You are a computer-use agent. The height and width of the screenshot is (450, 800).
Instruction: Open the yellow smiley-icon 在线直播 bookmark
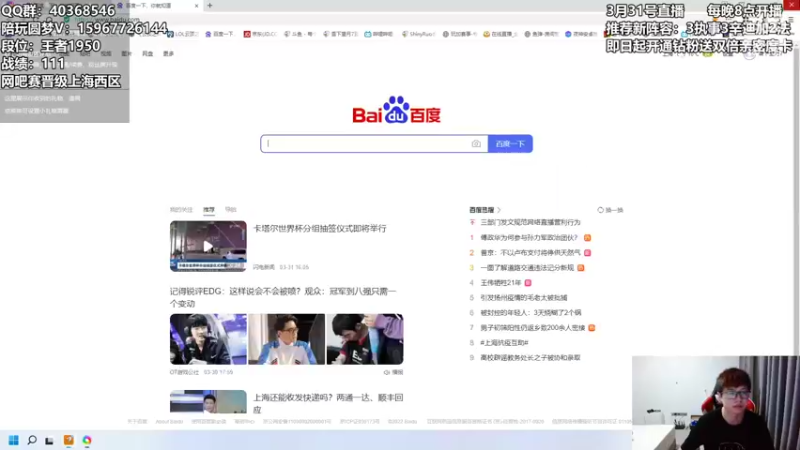tap(500, 34)
